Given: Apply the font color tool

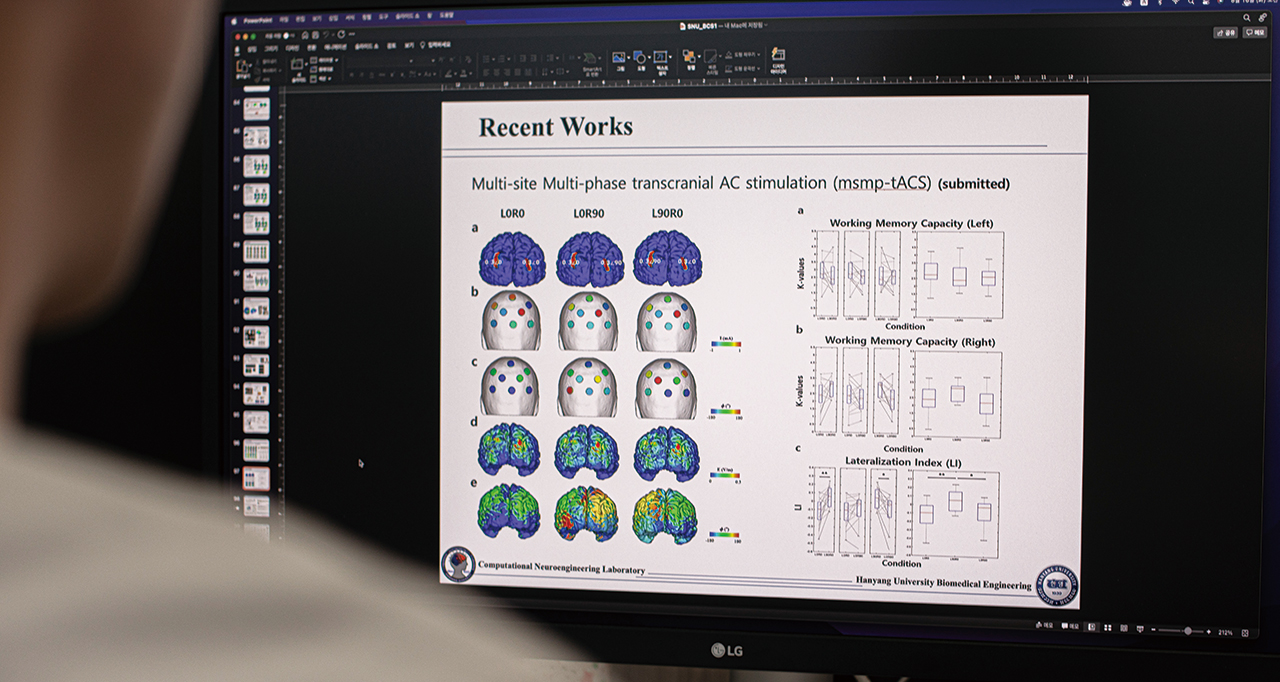Looking at the screenshot, I should (x=463, y=73).
